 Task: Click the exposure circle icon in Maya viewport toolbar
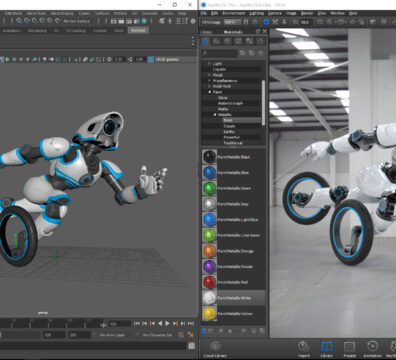point(109,59)
